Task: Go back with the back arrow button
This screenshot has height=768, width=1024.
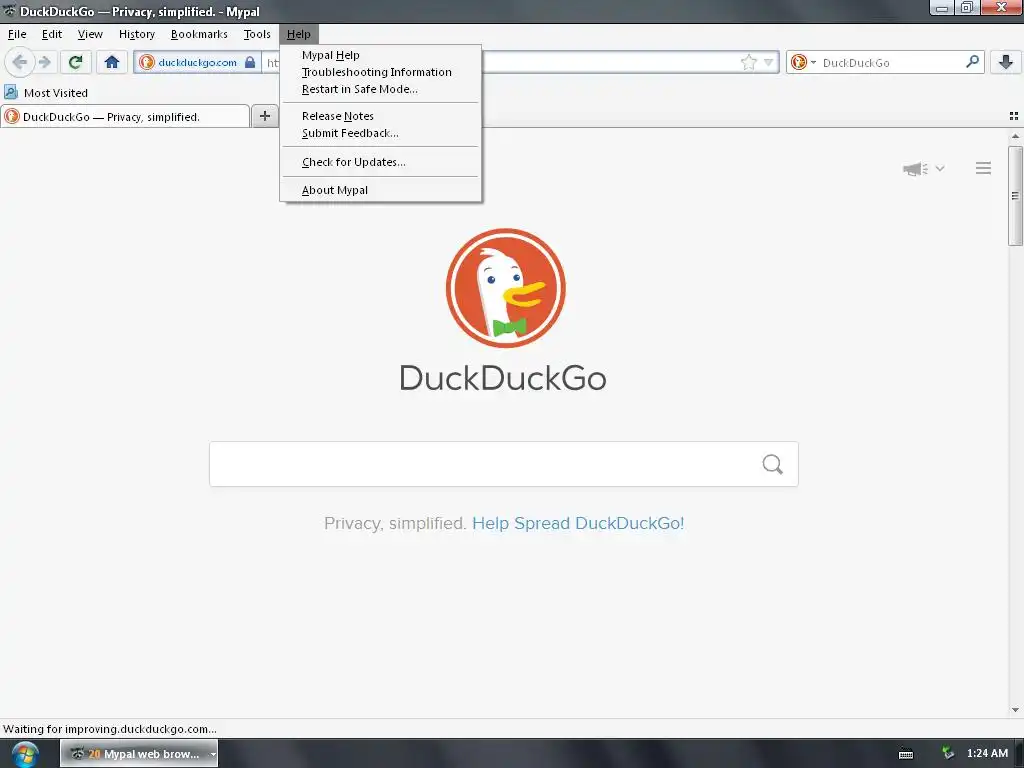Action: (x=20, y=62)
